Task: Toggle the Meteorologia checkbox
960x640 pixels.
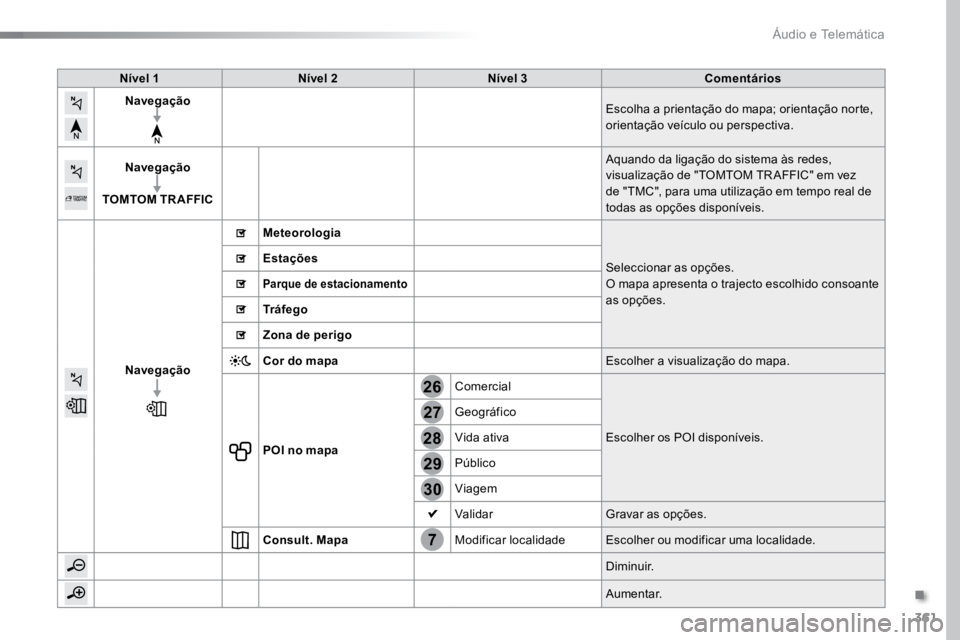Action: [241, 233]
